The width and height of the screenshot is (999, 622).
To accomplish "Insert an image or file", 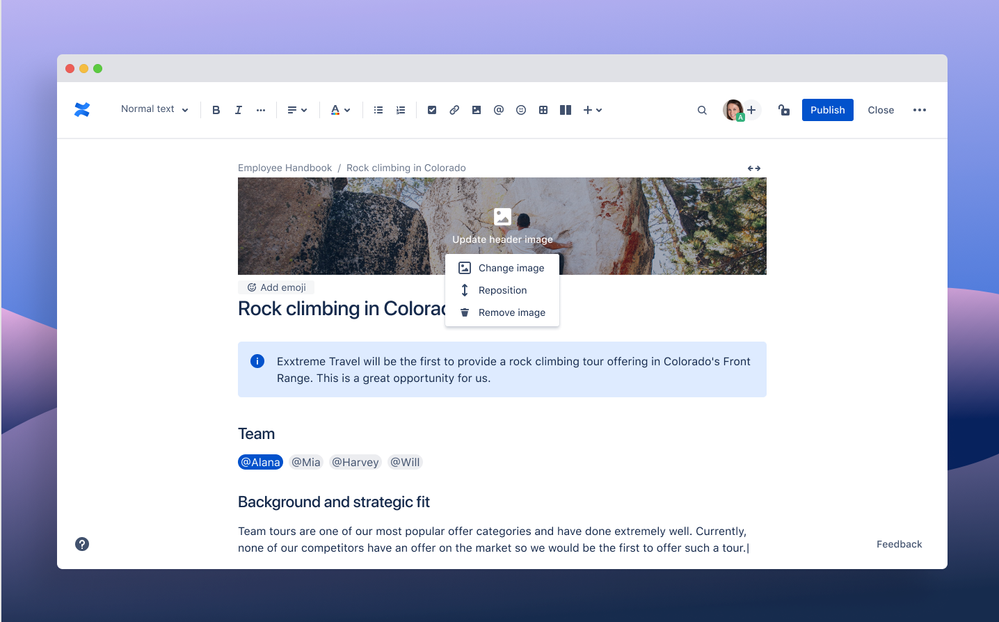I will tap(477, 110).
